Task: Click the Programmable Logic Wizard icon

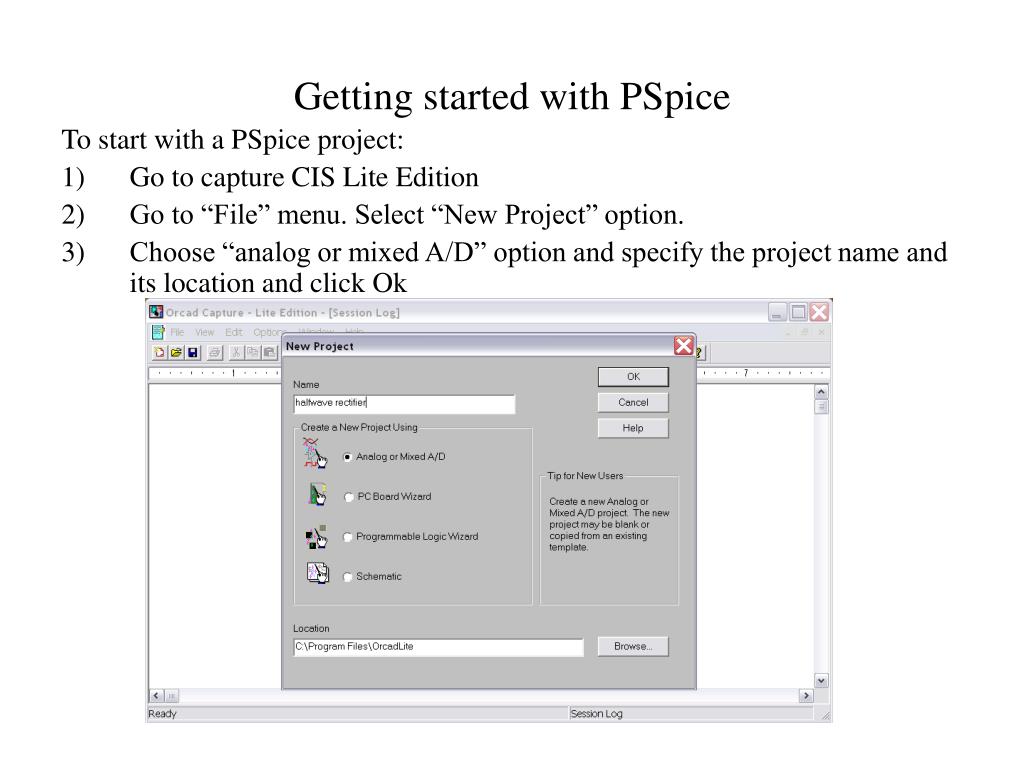Action: [x=316, y=537]
